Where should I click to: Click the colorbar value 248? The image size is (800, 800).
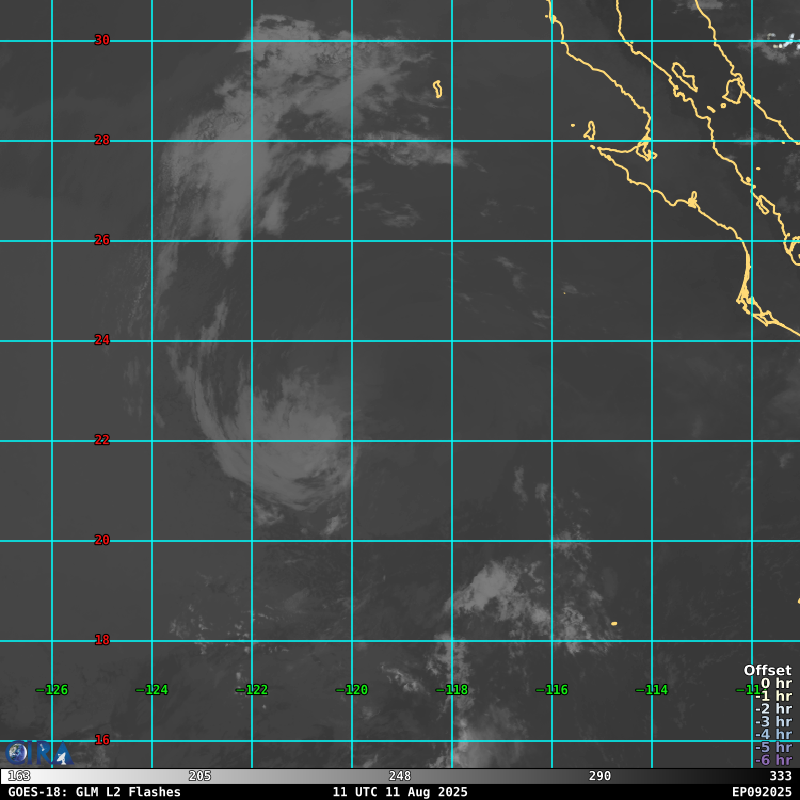(x=400, y=776)
